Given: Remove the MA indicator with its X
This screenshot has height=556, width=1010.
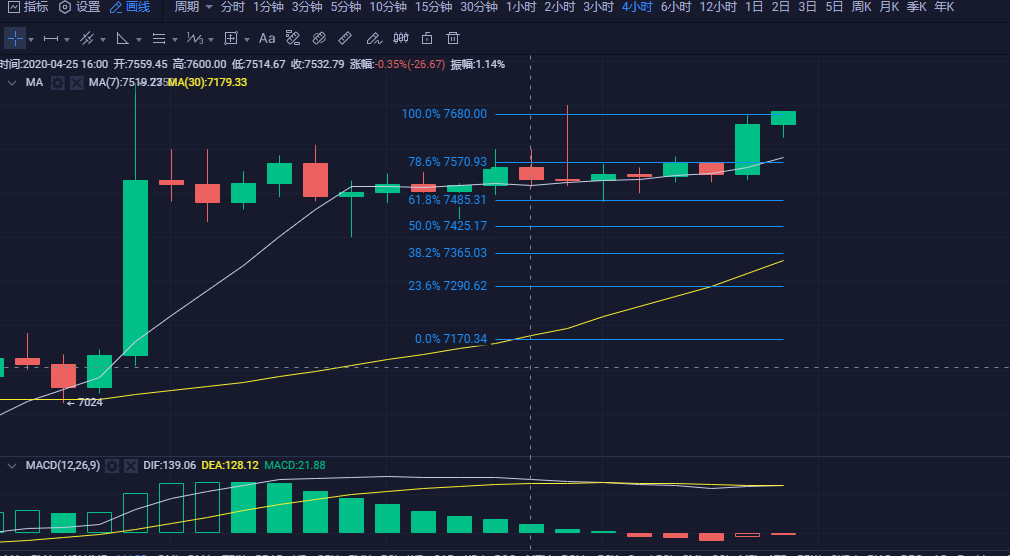Looking at the screenshot, I should click(x=77, y=82).
